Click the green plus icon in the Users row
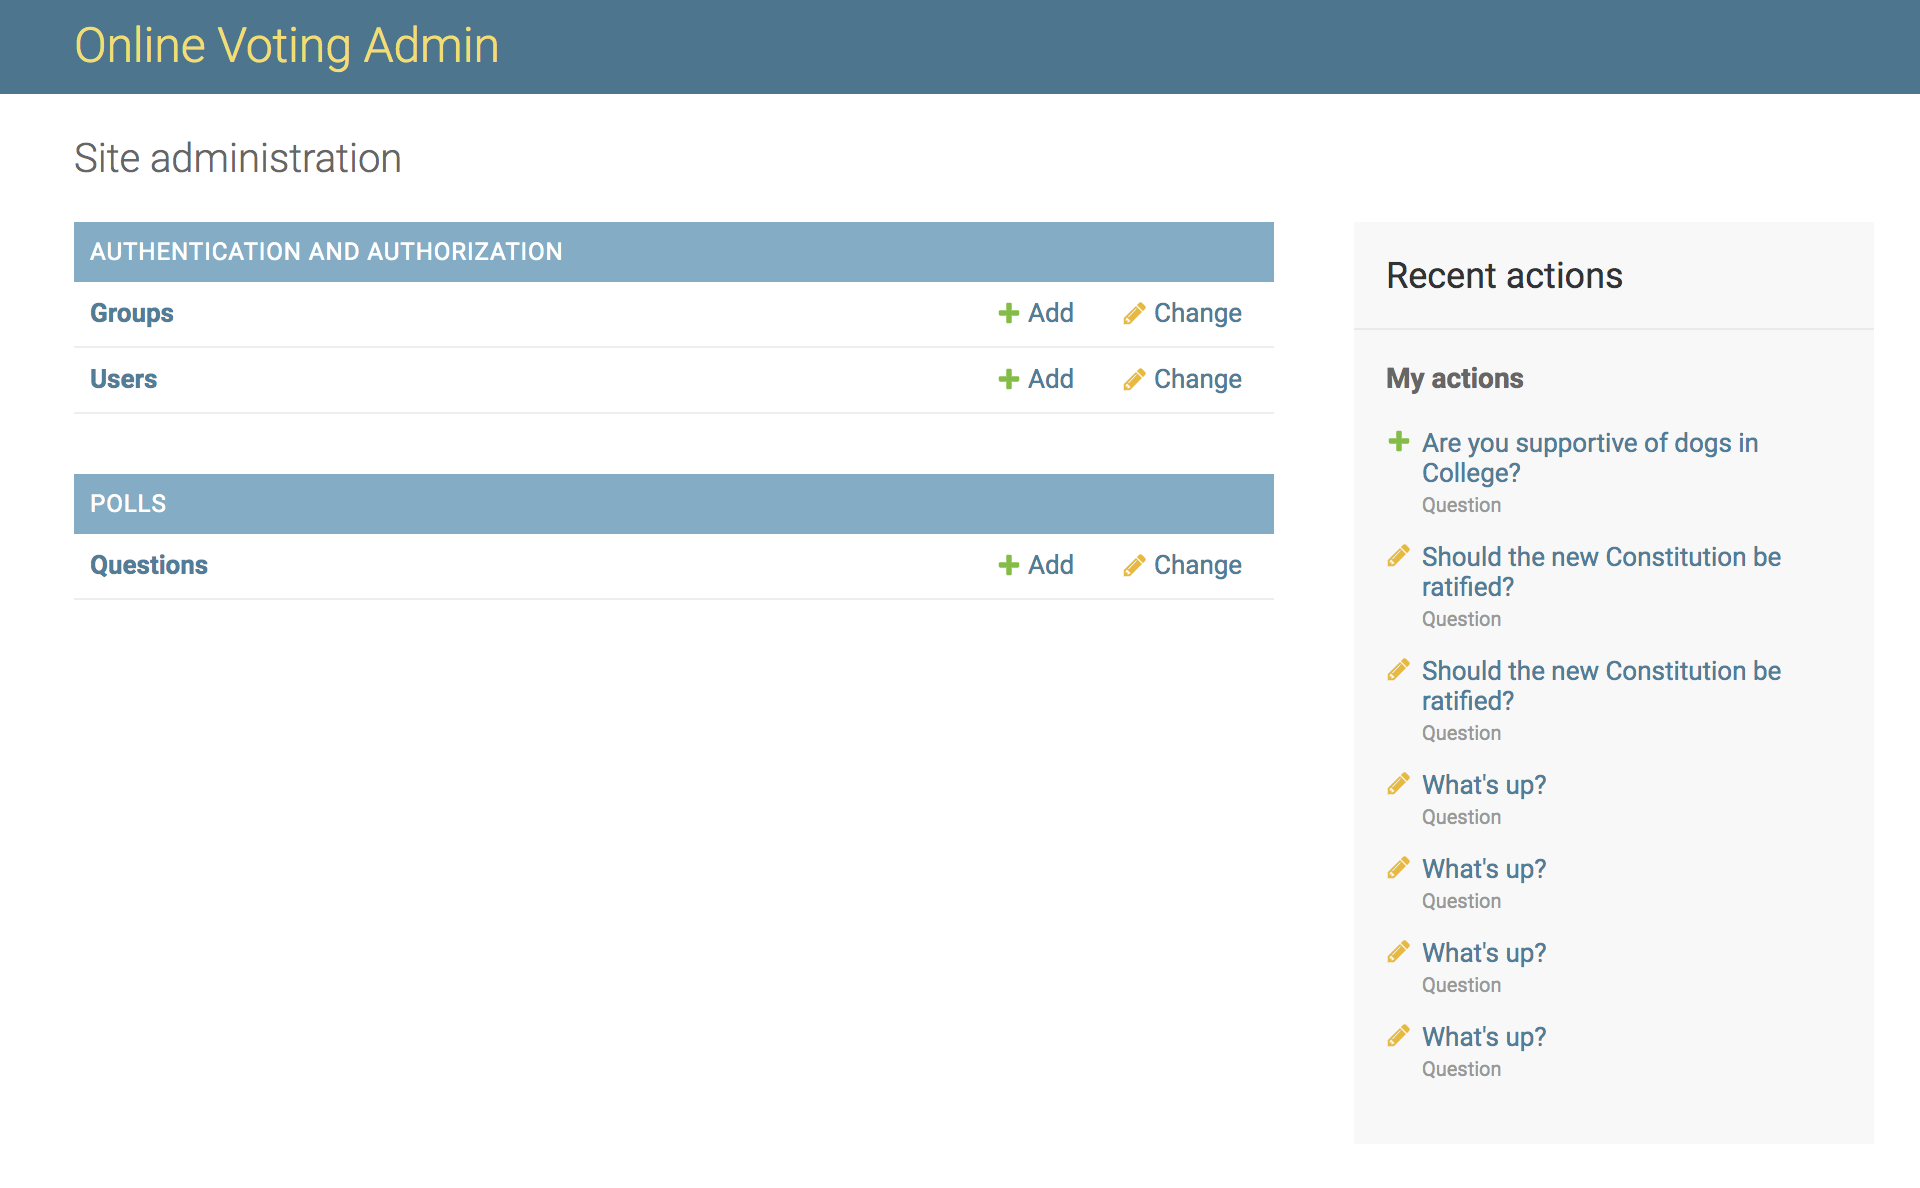 [x=1008, y=379]
